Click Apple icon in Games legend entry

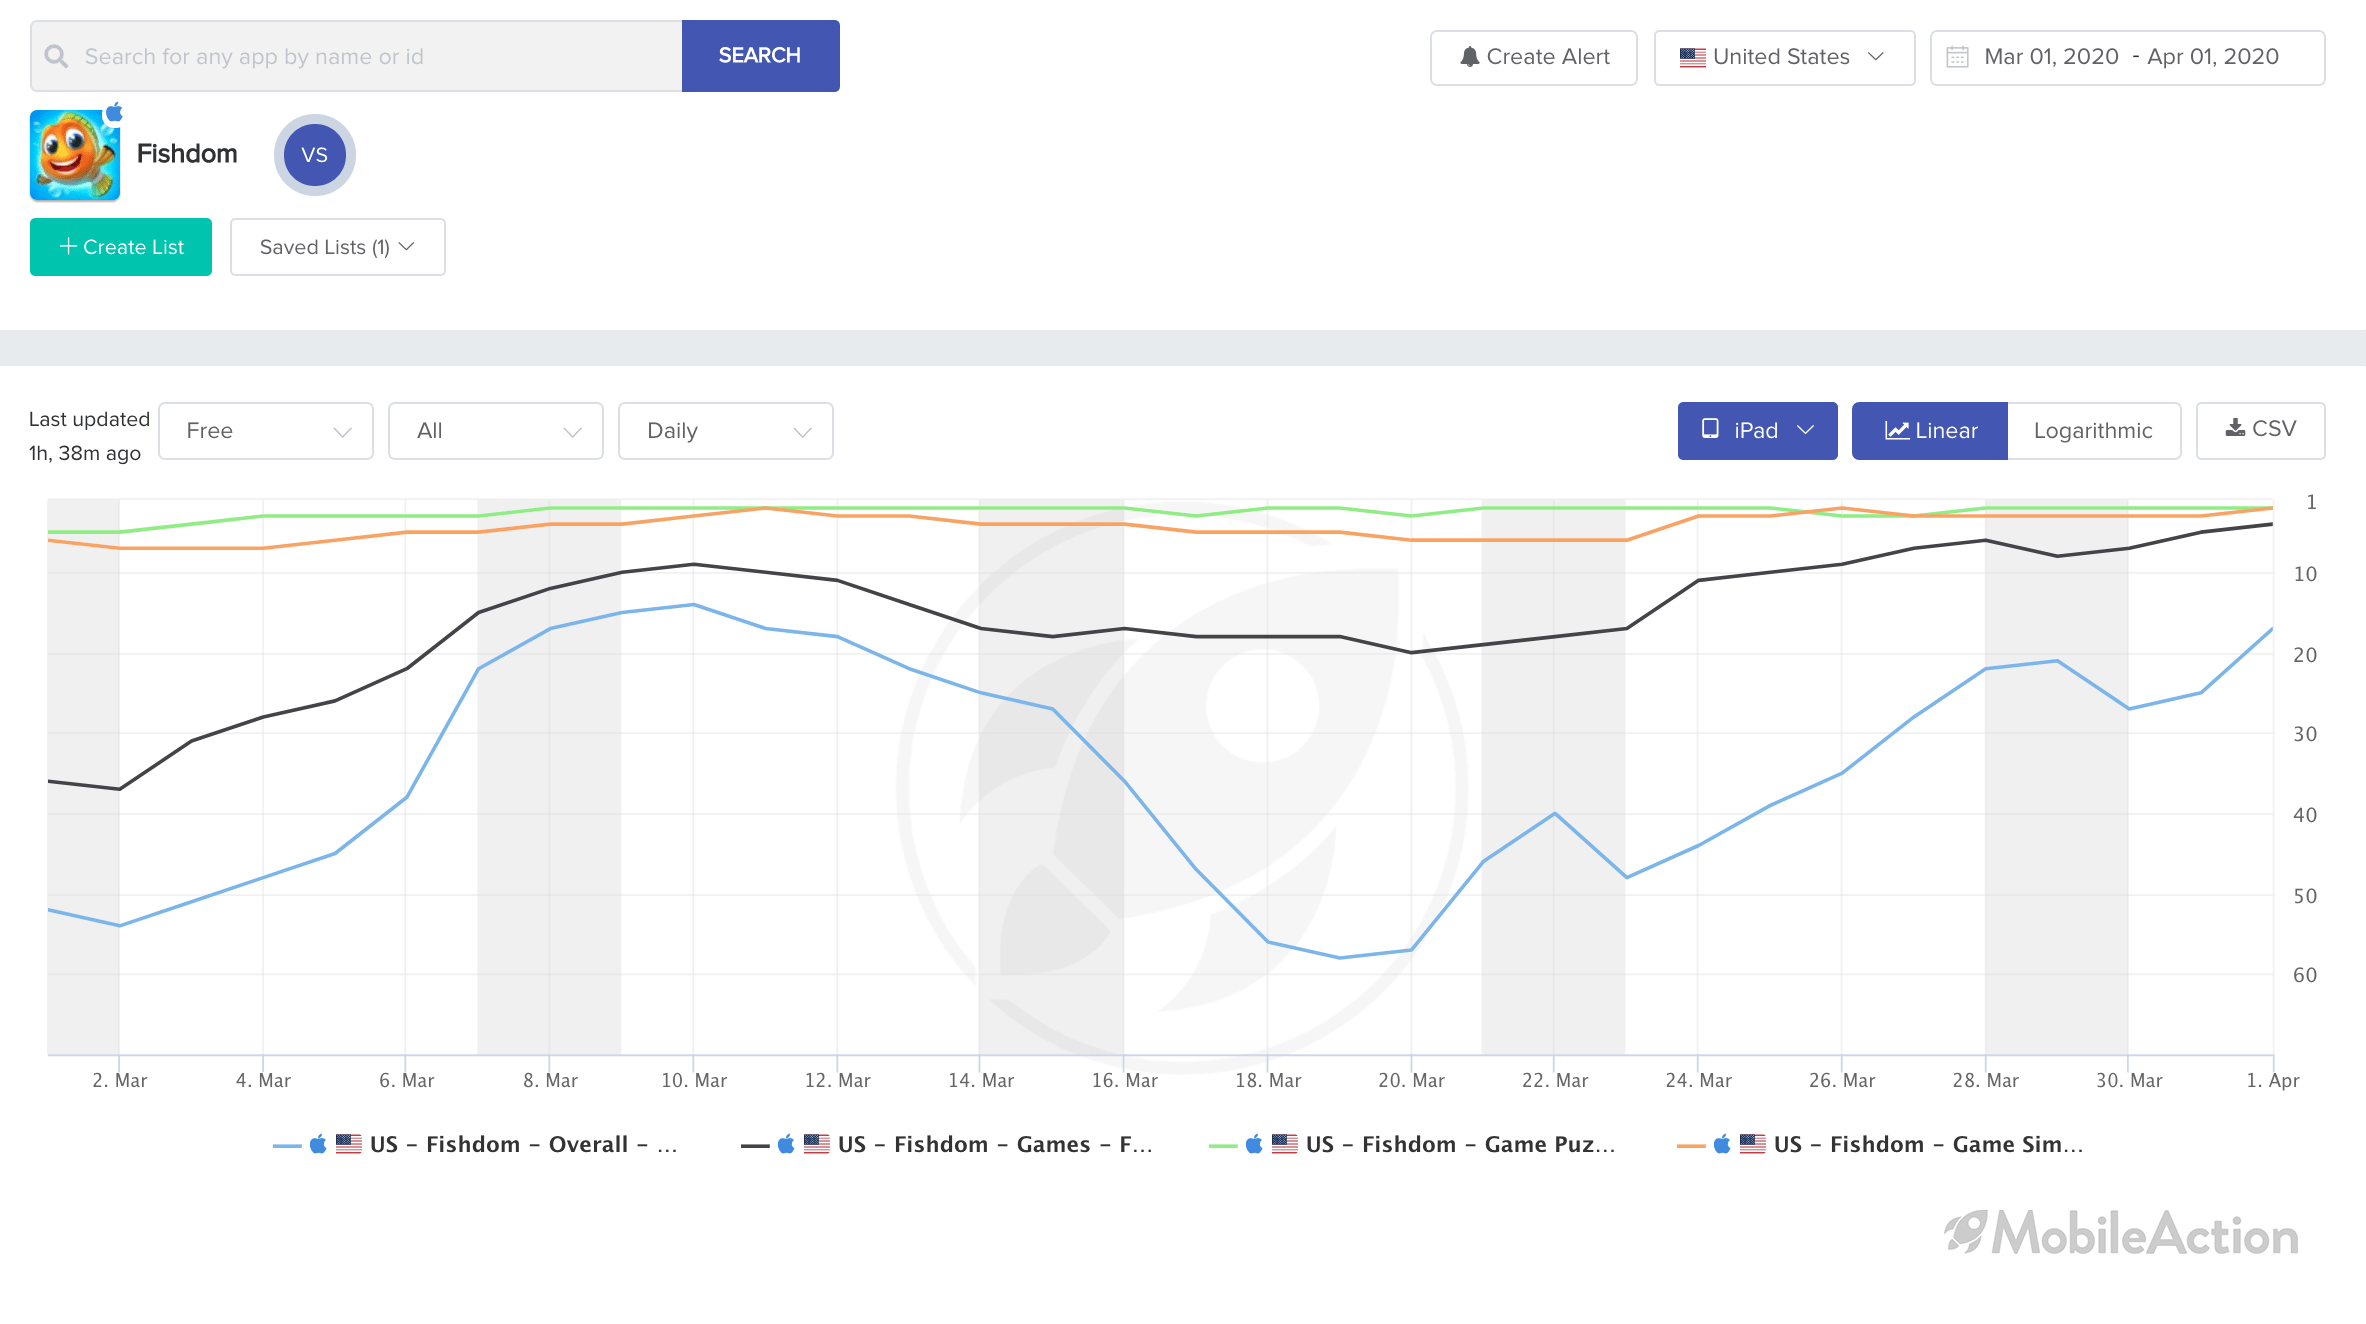point(786,1143)
